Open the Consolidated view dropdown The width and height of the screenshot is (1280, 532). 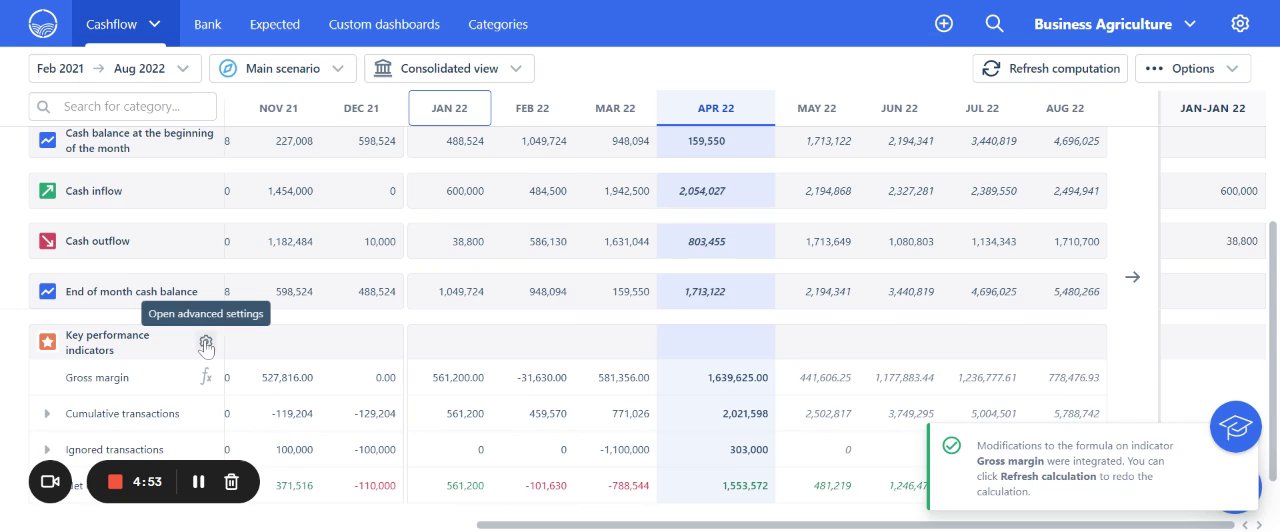pyautogui.click(x=449, y=68)
